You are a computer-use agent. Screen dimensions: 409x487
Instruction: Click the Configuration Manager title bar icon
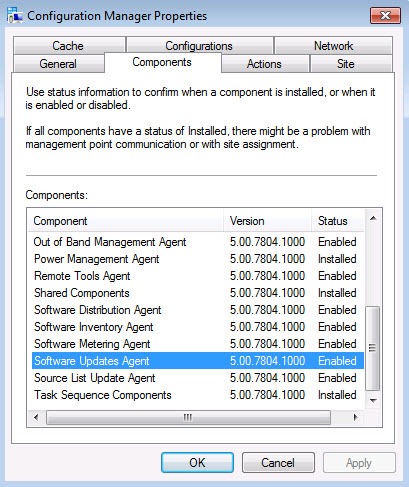15,15
